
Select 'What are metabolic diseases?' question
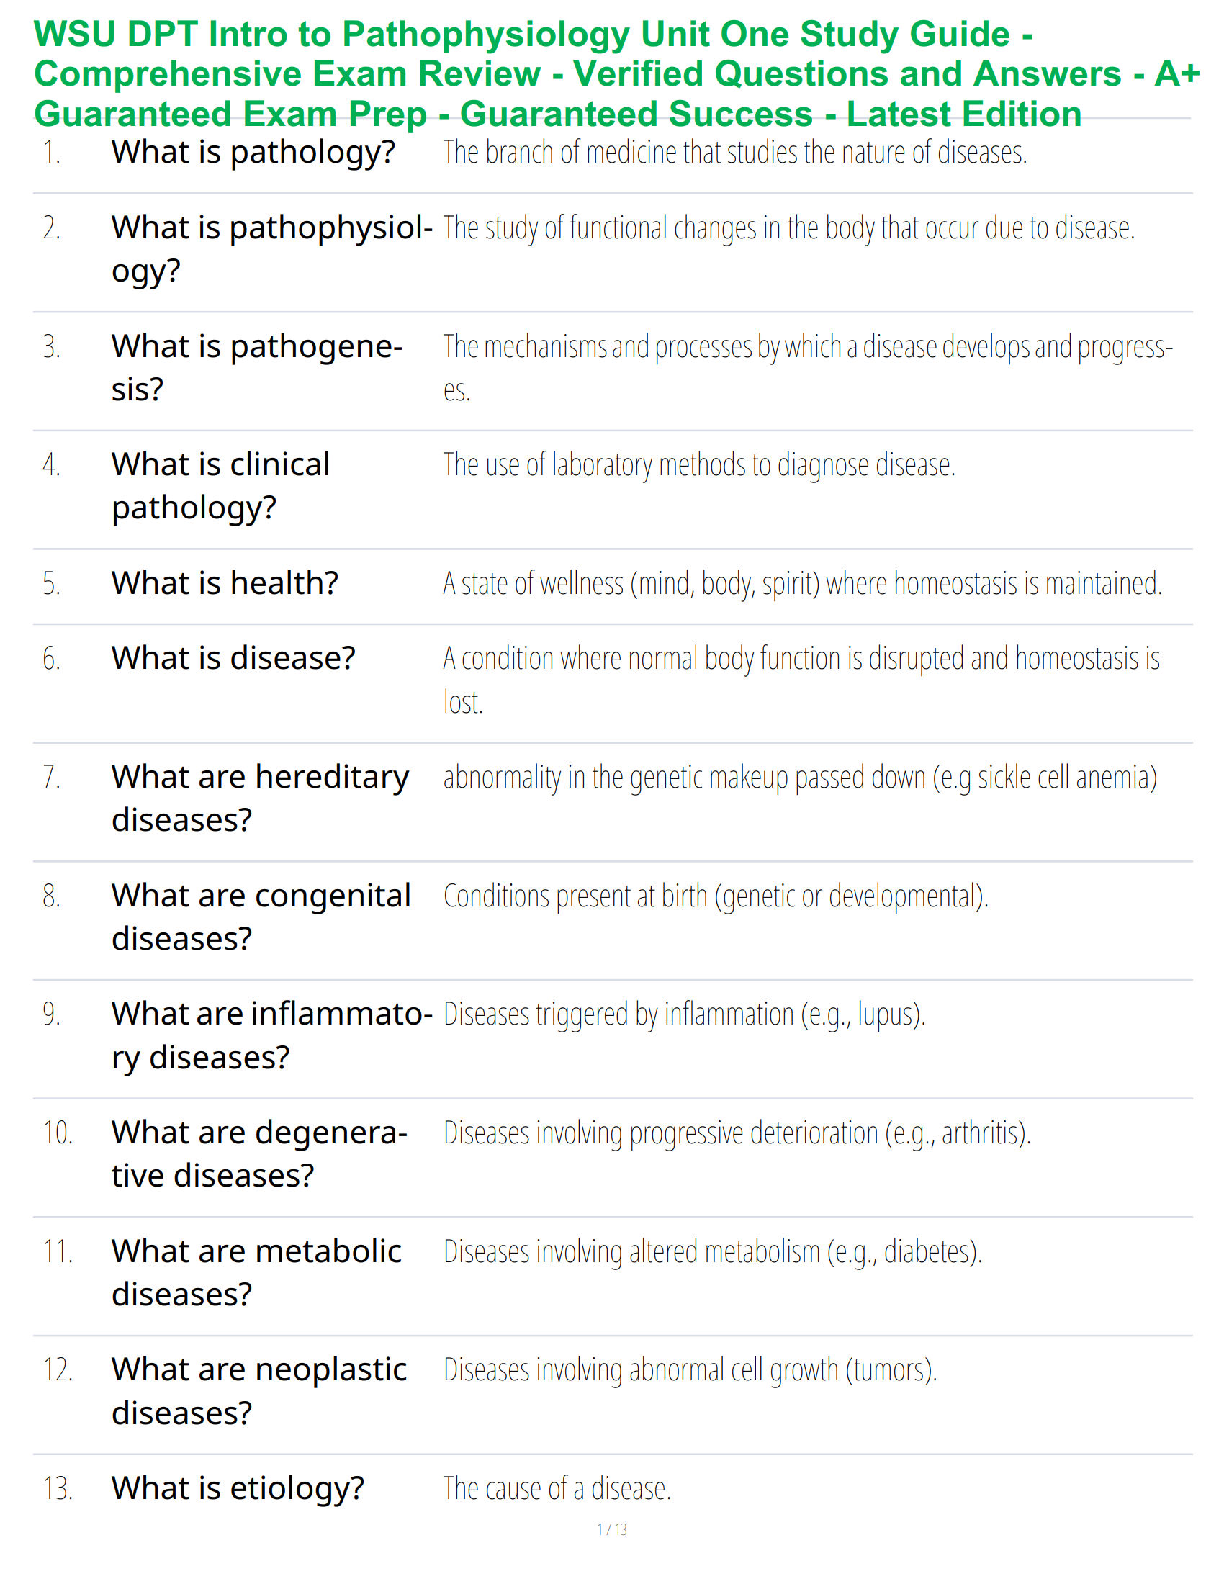(256, 1272)
